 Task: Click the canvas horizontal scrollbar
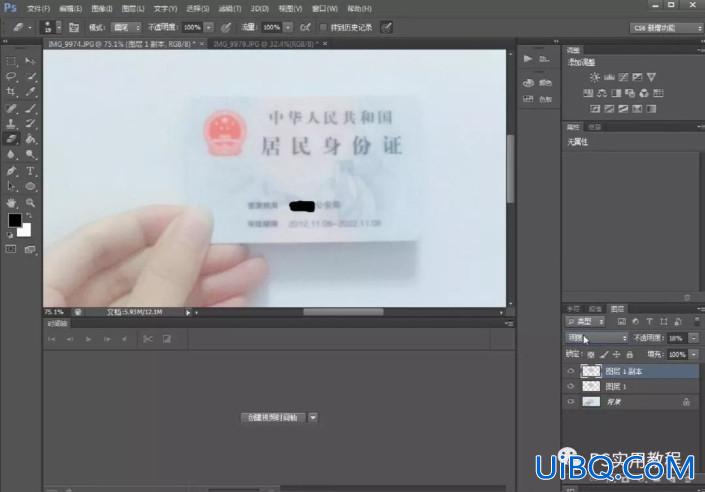tap(344, 312)
